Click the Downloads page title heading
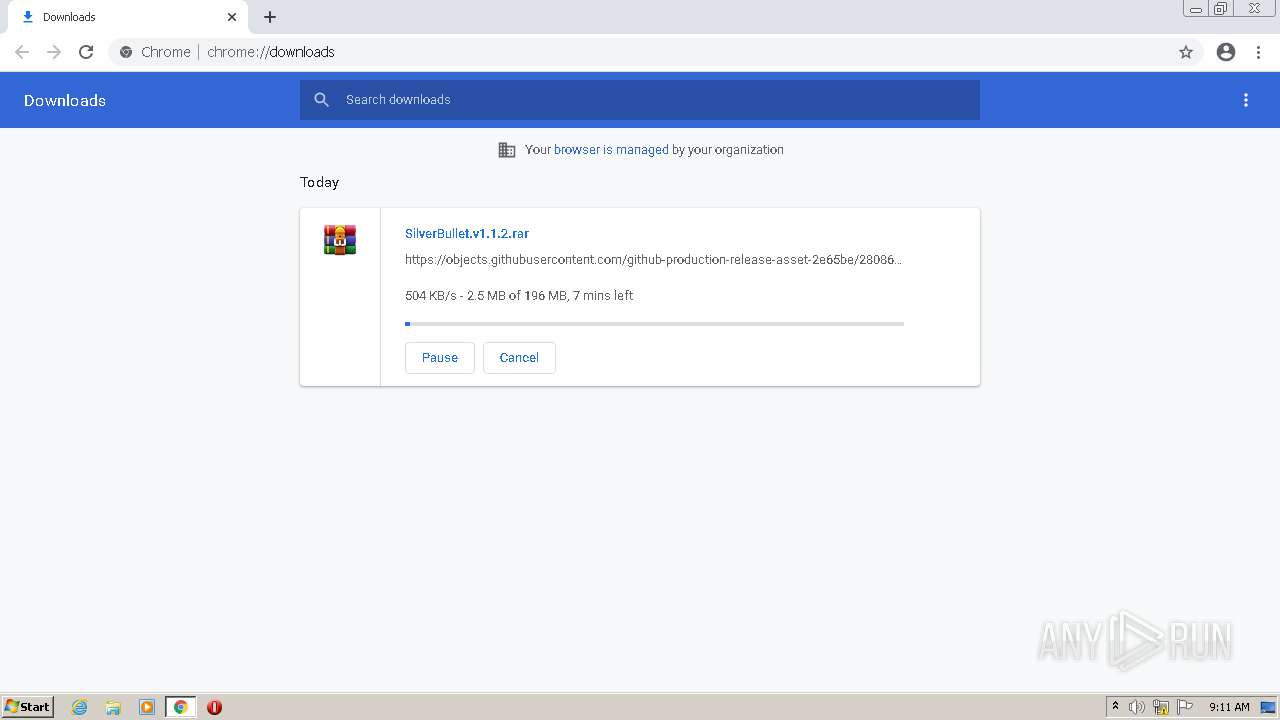 point(65,100)
